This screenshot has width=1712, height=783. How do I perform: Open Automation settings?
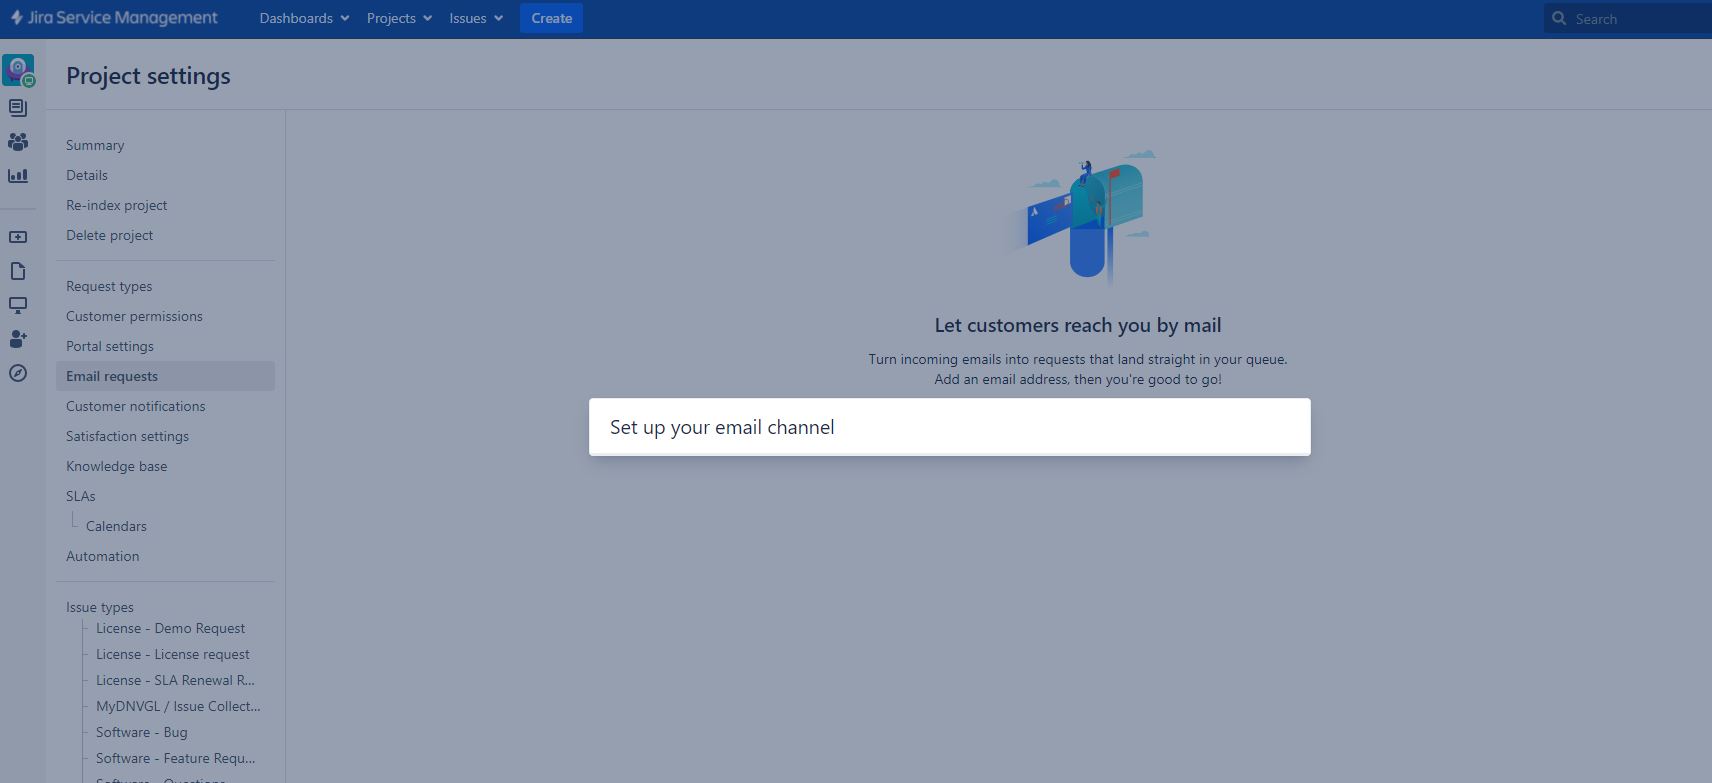(x=103, y=556)
